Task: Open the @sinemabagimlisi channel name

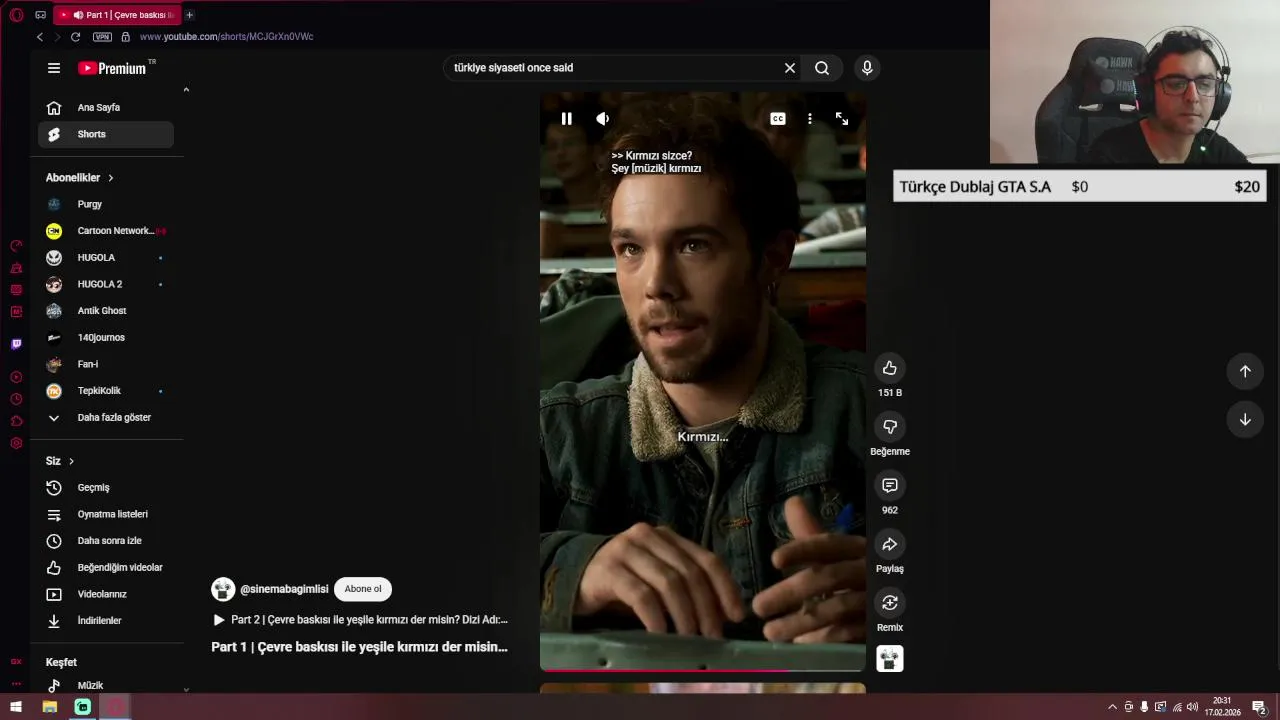Action: coord(284,589)
